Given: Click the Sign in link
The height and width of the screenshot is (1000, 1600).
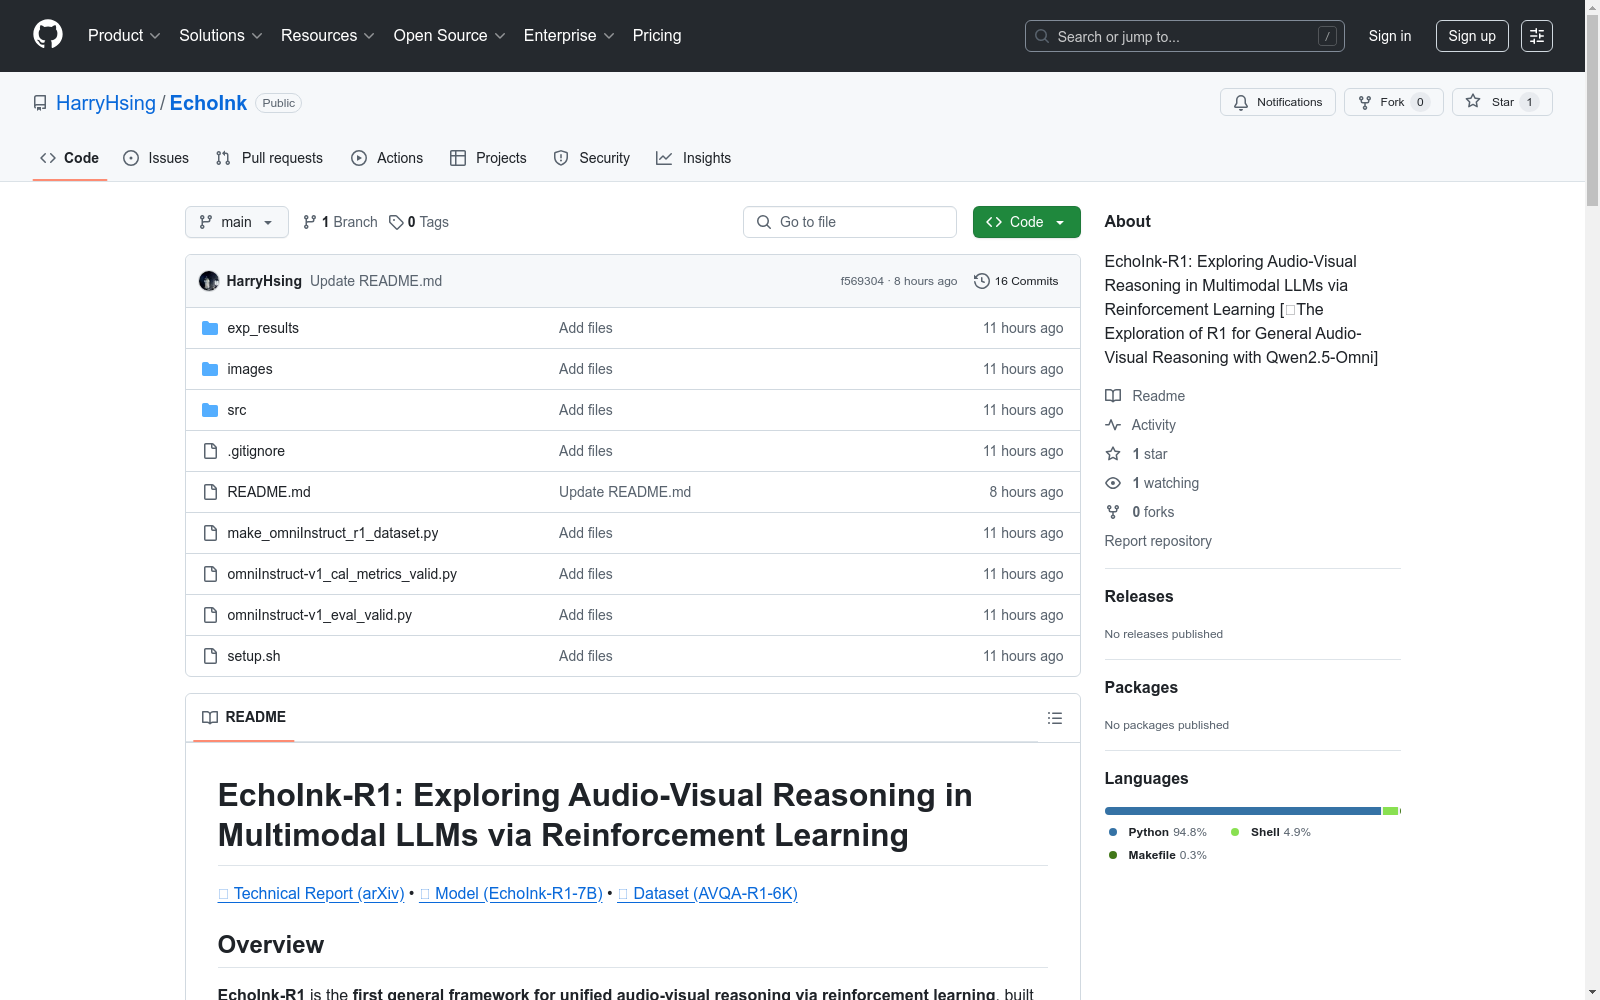Looking at the screenshot, I should click(x=1390, y=36).
